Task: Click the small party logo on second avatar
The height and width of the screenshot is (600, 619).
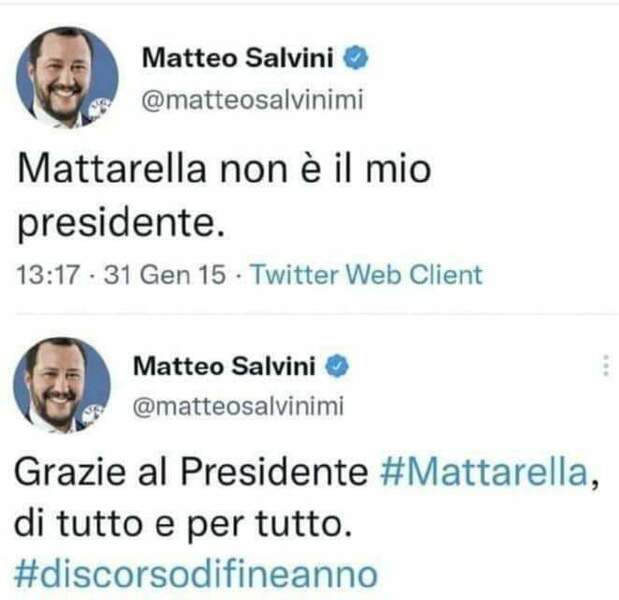Action: [94, 410]
